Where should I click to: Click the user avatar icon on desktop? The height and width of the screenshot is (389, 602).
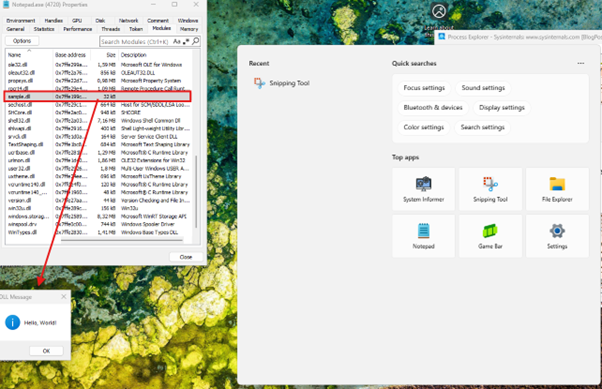(439, 11)
